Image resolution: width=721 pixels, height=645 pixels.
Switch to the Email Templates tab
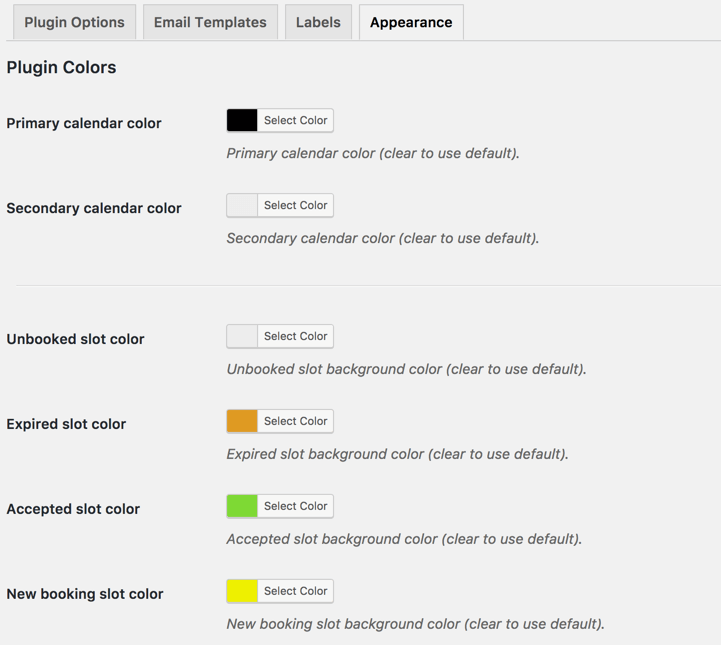click(210, 22)
